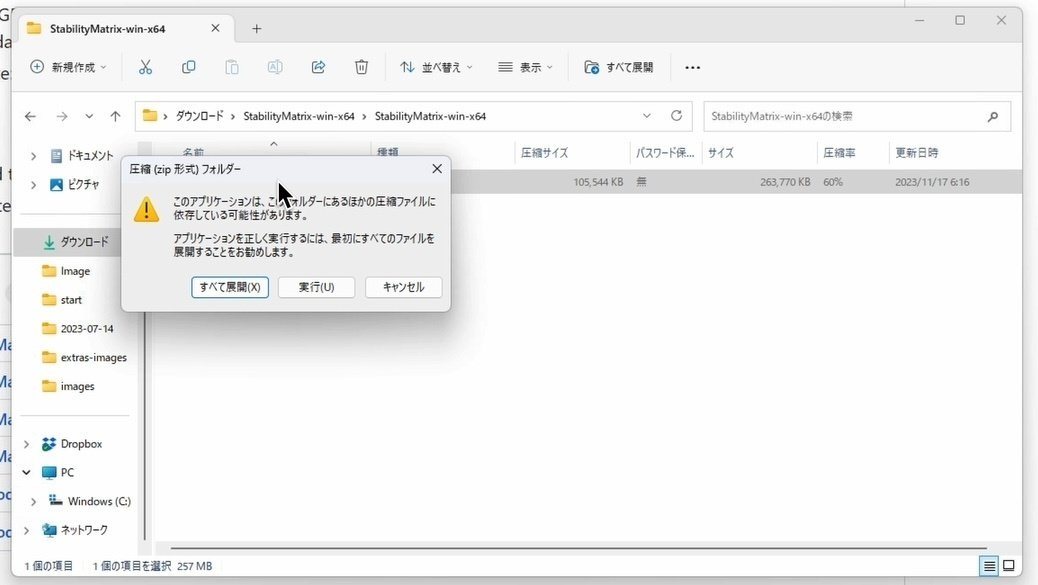Close the StabilityMatrix-win-x64 tab

215,28
